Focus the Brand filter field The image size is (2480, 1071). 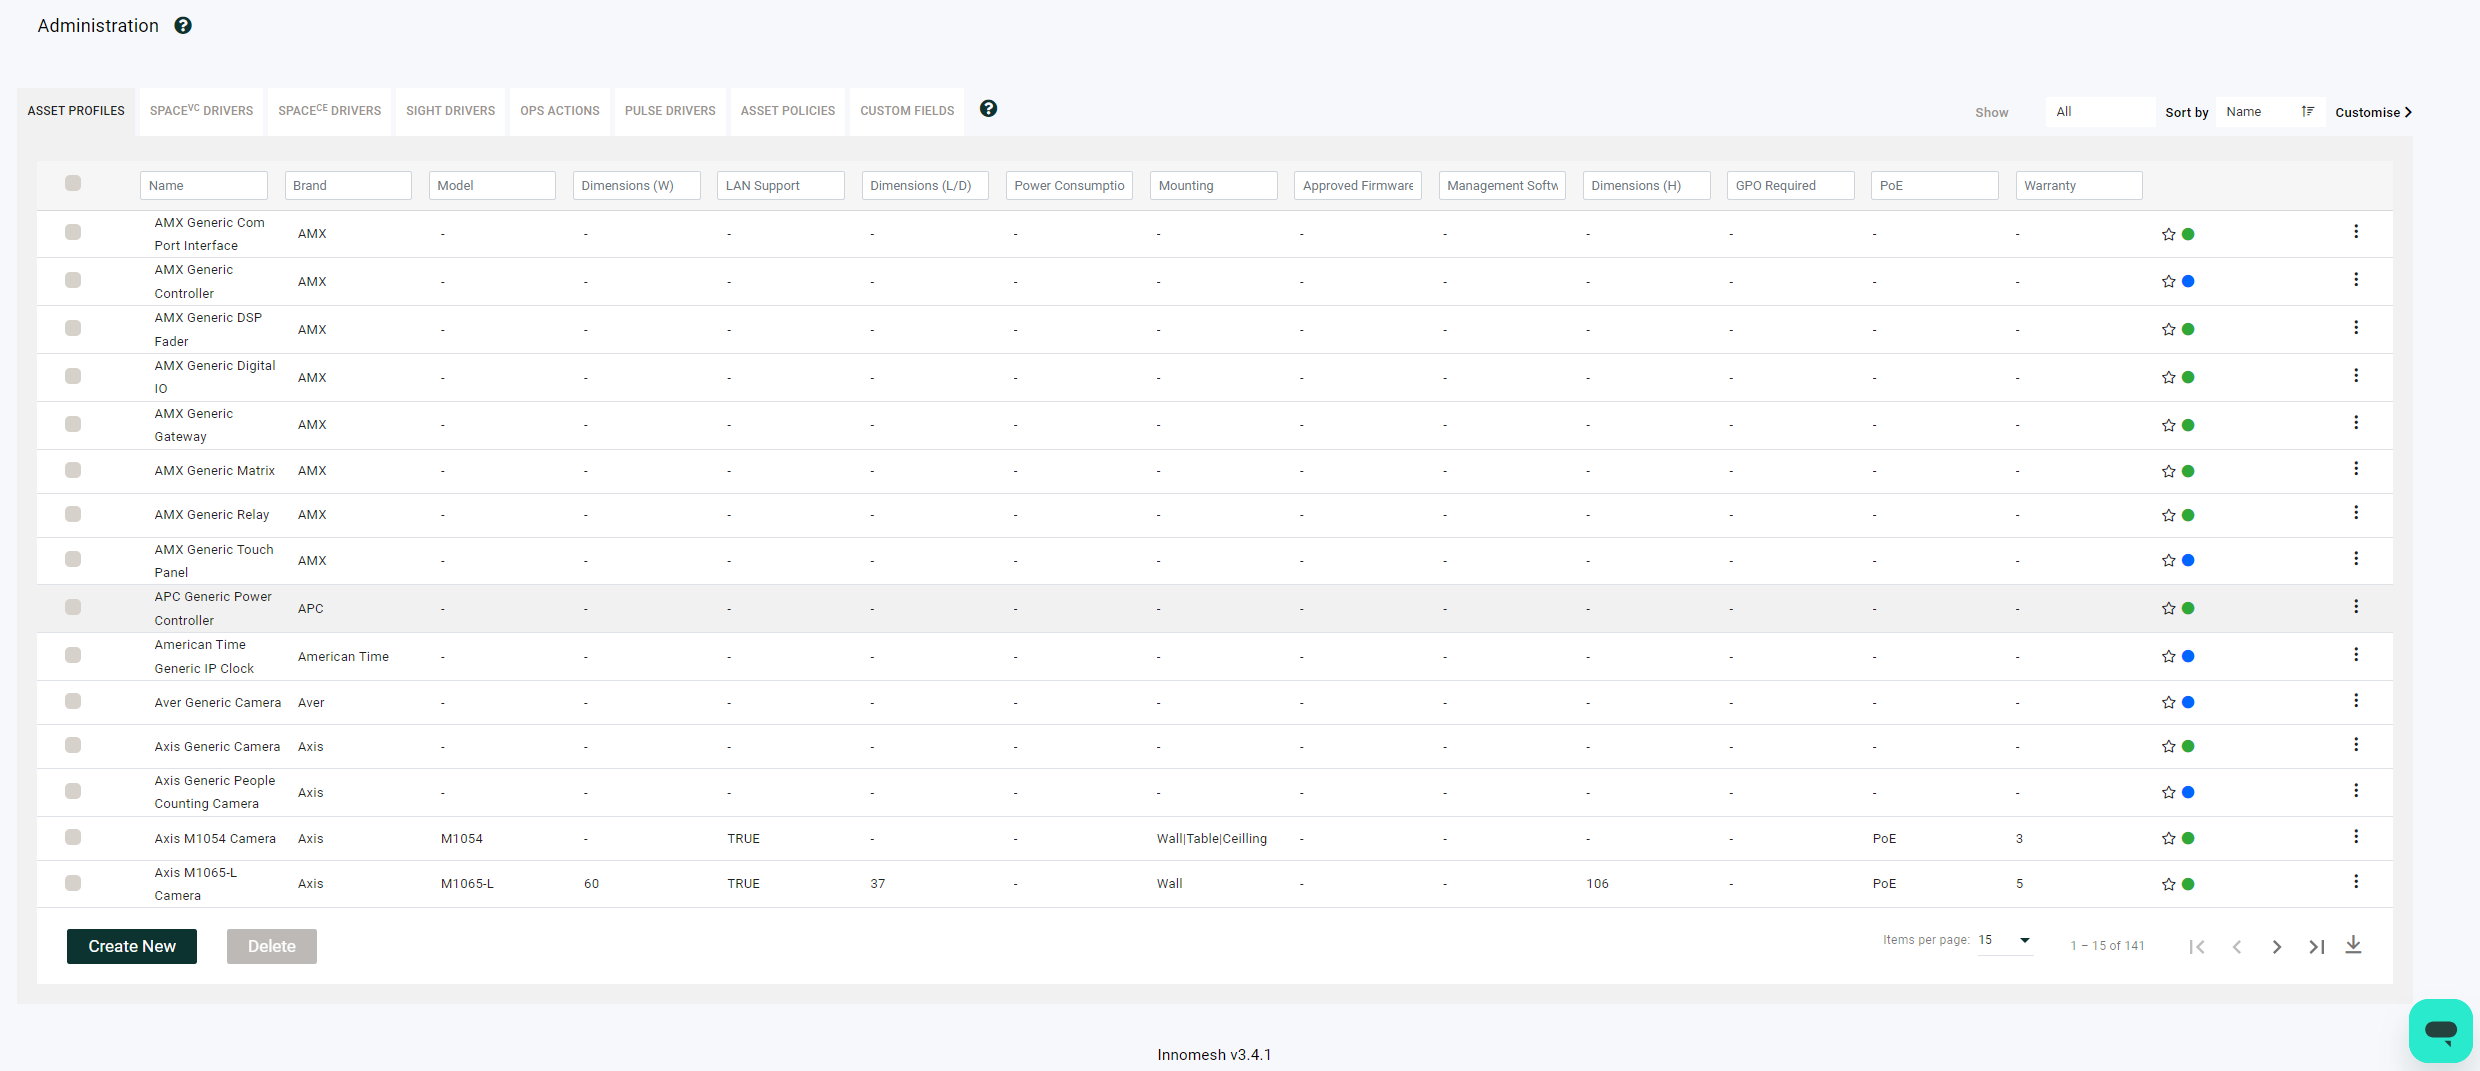point(348,185)
